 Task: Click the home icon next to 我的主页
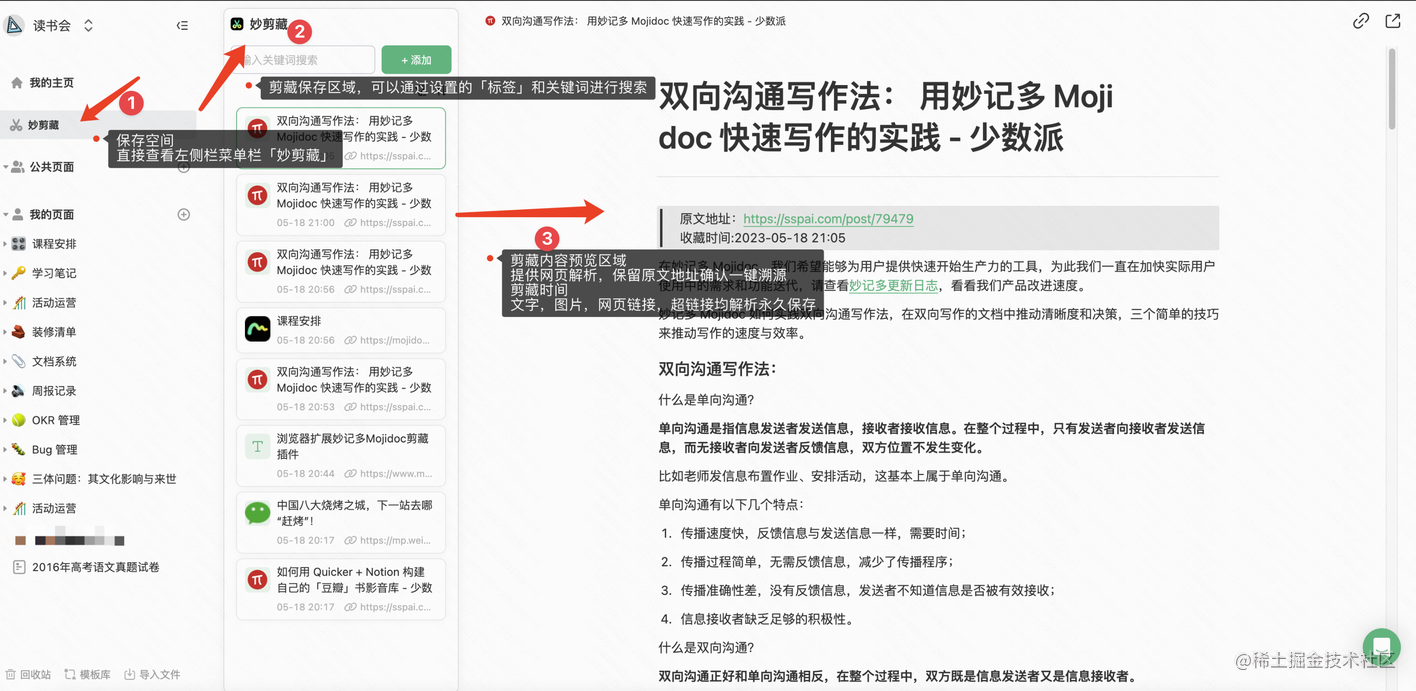pos(17,83)
